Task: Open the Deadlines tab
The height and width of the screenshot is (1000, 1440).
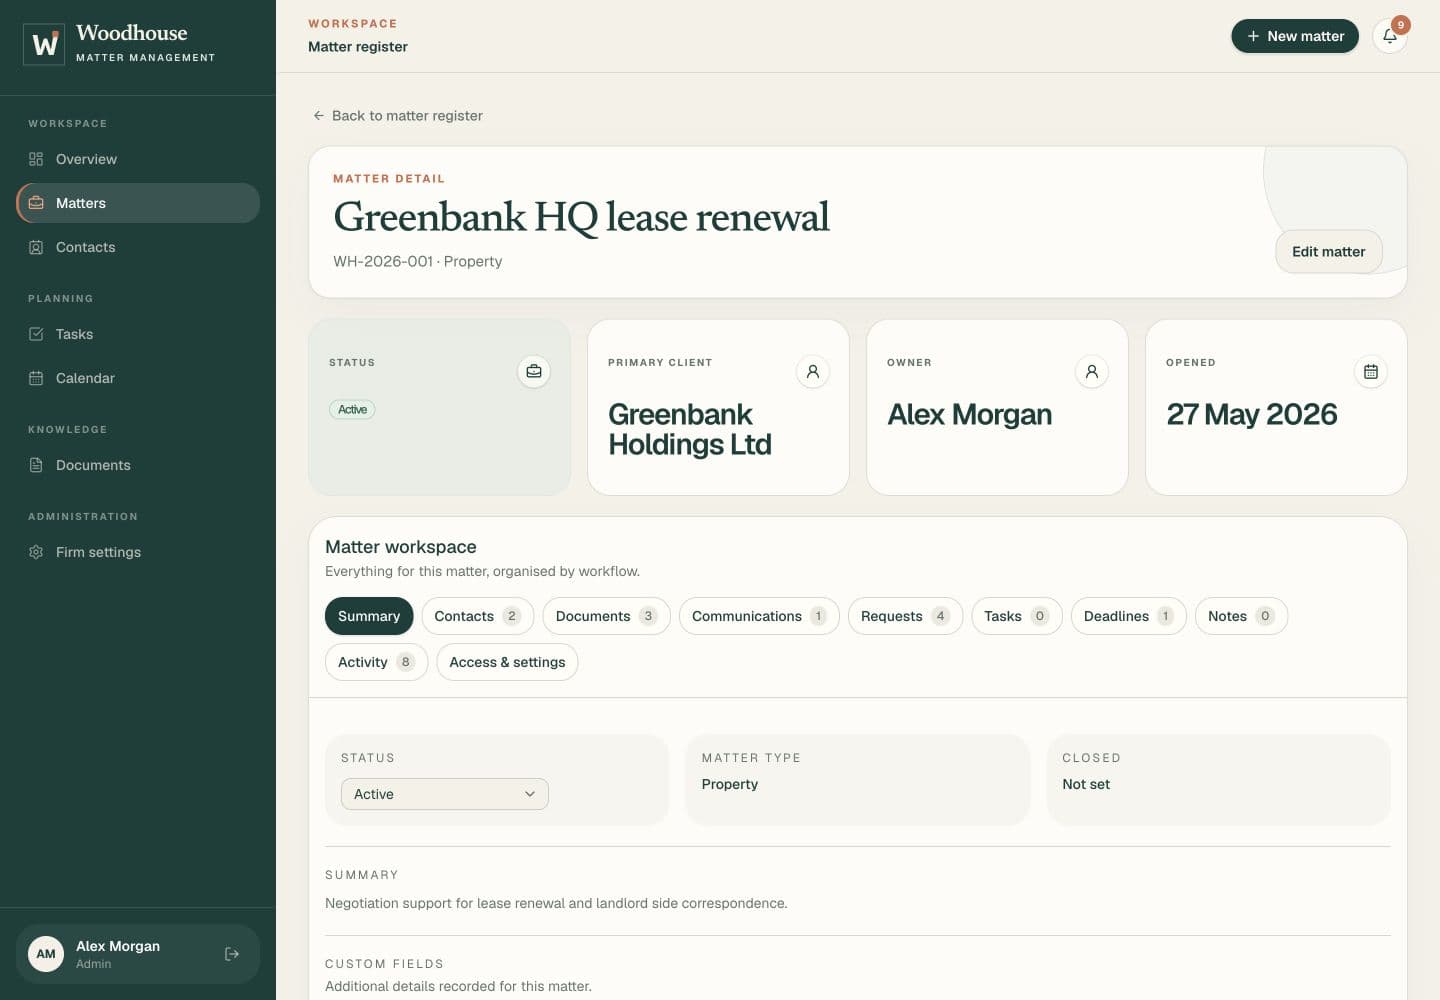Action: 1129,616
